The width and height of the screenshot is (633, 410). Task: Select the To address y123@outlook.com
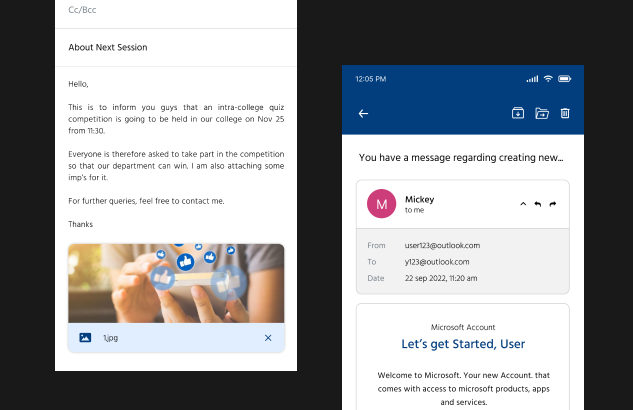pos(437,262)
